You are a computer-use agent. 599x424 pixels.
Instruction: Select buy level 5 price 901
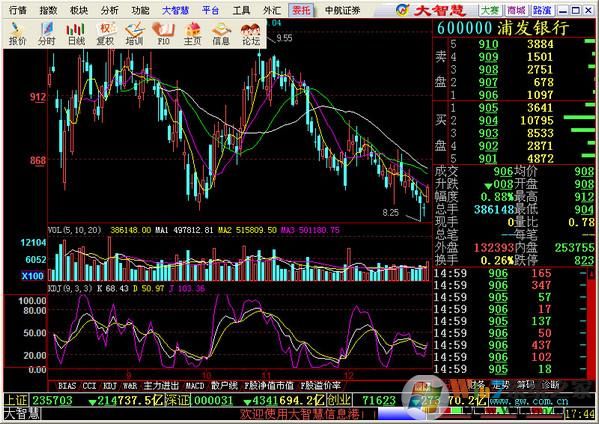488,159
